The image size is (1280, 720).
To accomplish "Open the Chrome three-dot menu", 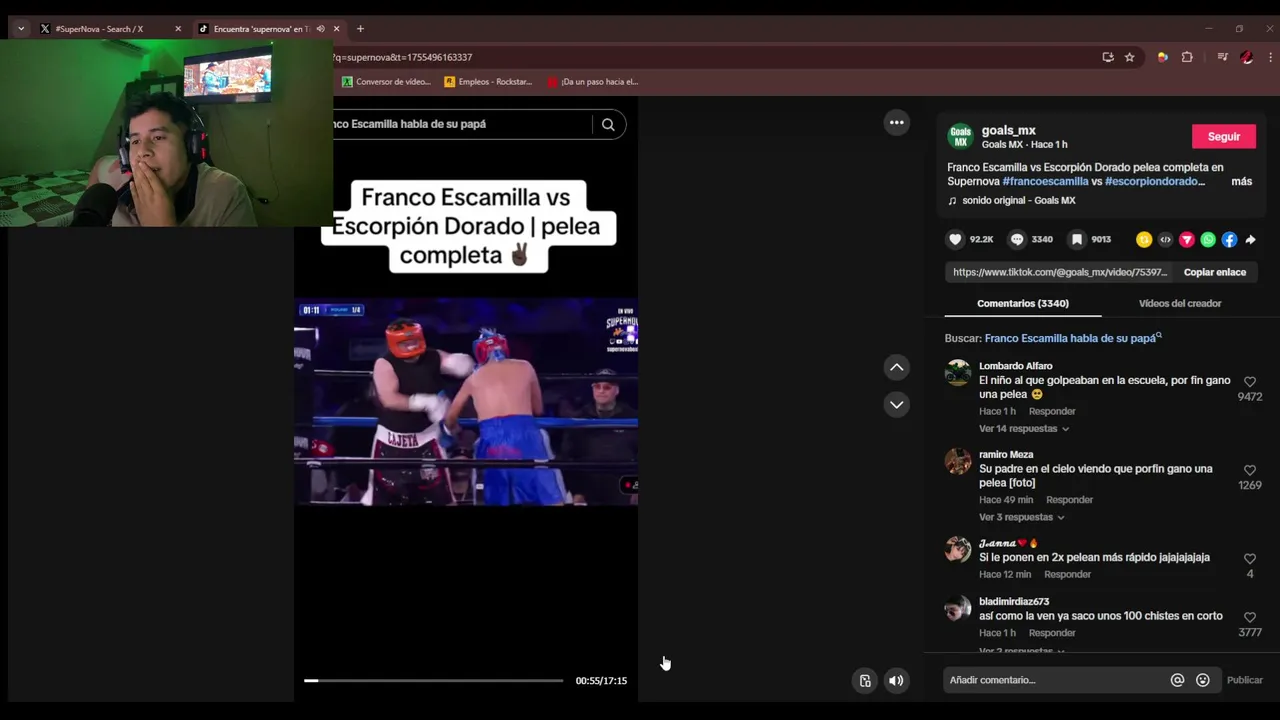I will point(1270,57).
